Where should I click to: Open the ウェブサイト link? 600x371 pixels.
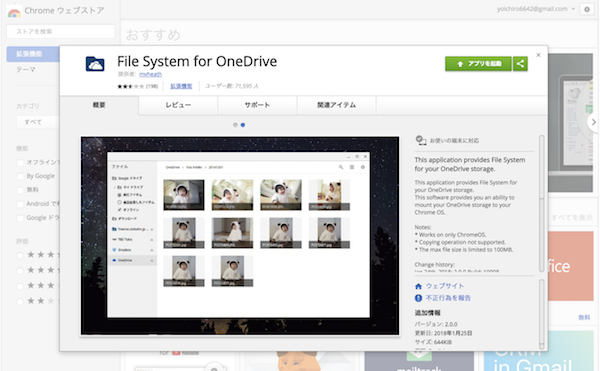pyautogui.click(x=445, y=286)
